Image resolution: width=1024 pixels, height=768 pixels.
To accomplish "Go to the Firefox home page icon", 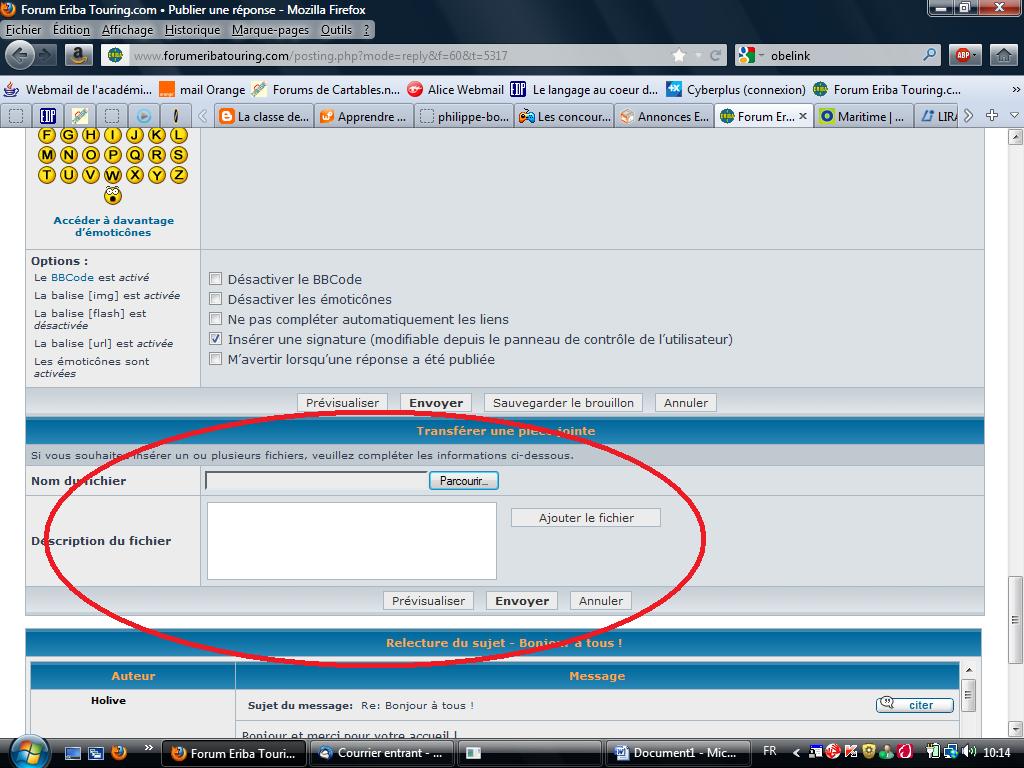I will point(1002,56).
